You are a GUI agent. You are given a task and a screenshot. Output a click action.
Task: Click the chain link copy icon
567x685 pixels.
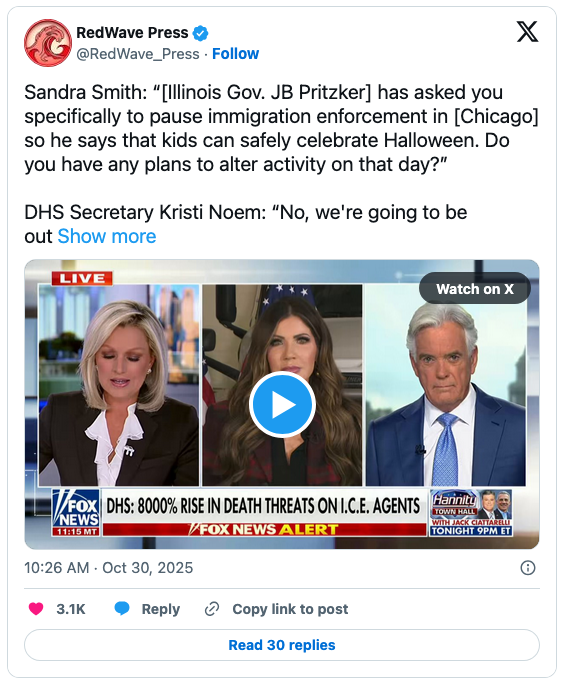212,609
